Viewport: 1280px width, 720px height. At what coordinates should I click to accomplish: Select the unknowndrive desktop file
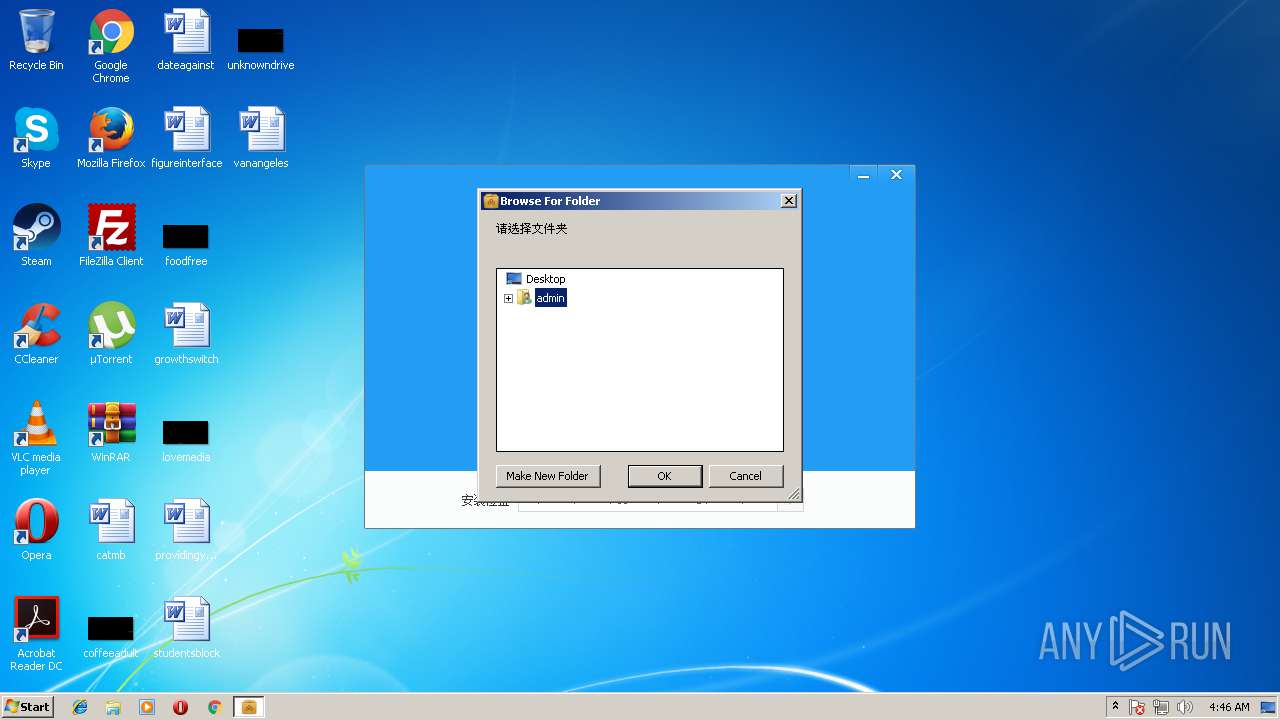tap(261, 48)
